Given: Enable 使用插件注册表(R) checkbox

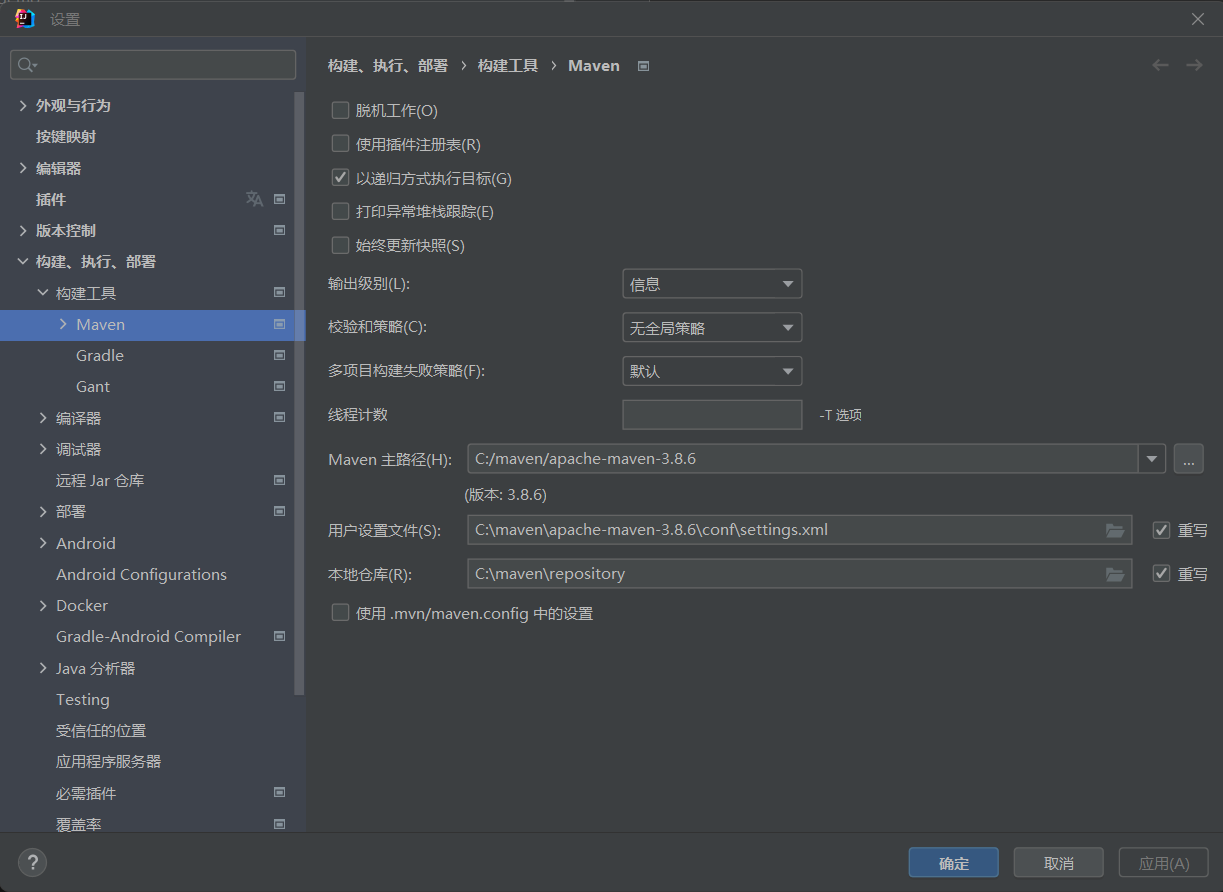Looking at the screenshot, I should coord(340,144).
